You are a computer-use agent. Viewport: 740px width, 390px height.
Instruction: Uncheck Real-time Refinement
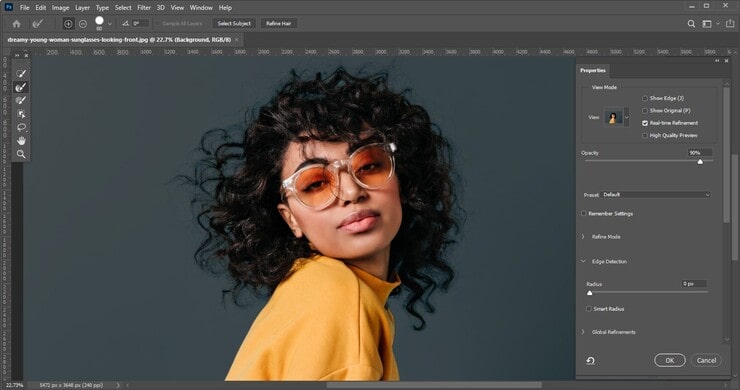click(x=645, y=123)
